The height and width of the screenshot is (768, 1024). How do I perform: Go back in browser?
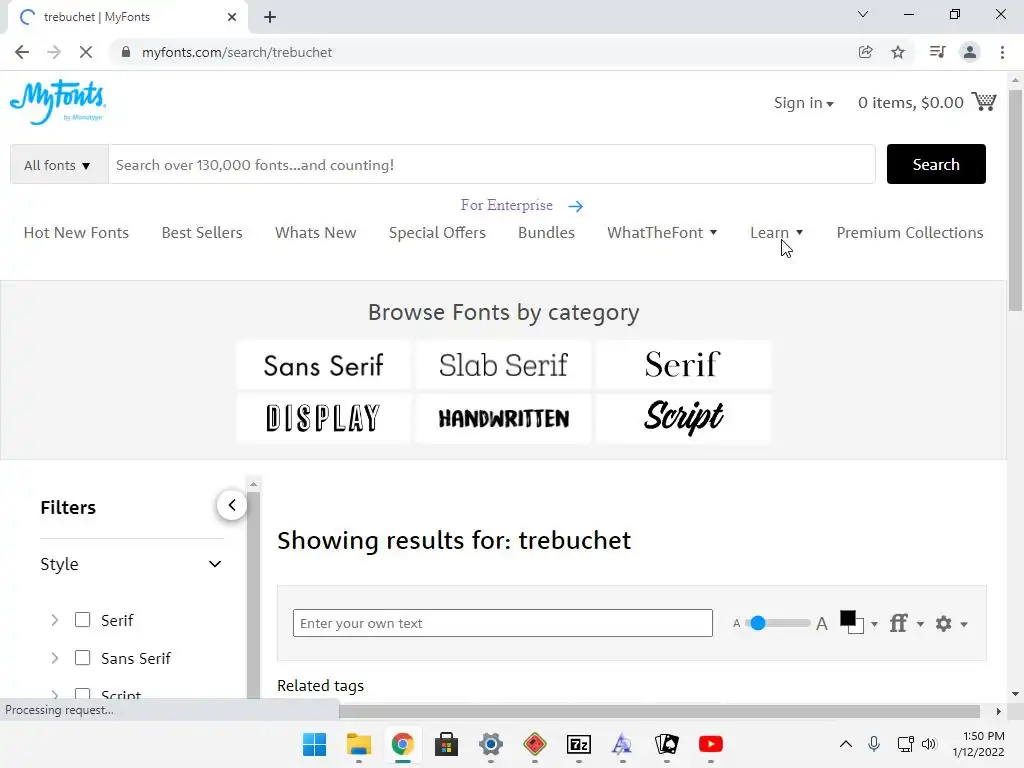click(22, 52)
